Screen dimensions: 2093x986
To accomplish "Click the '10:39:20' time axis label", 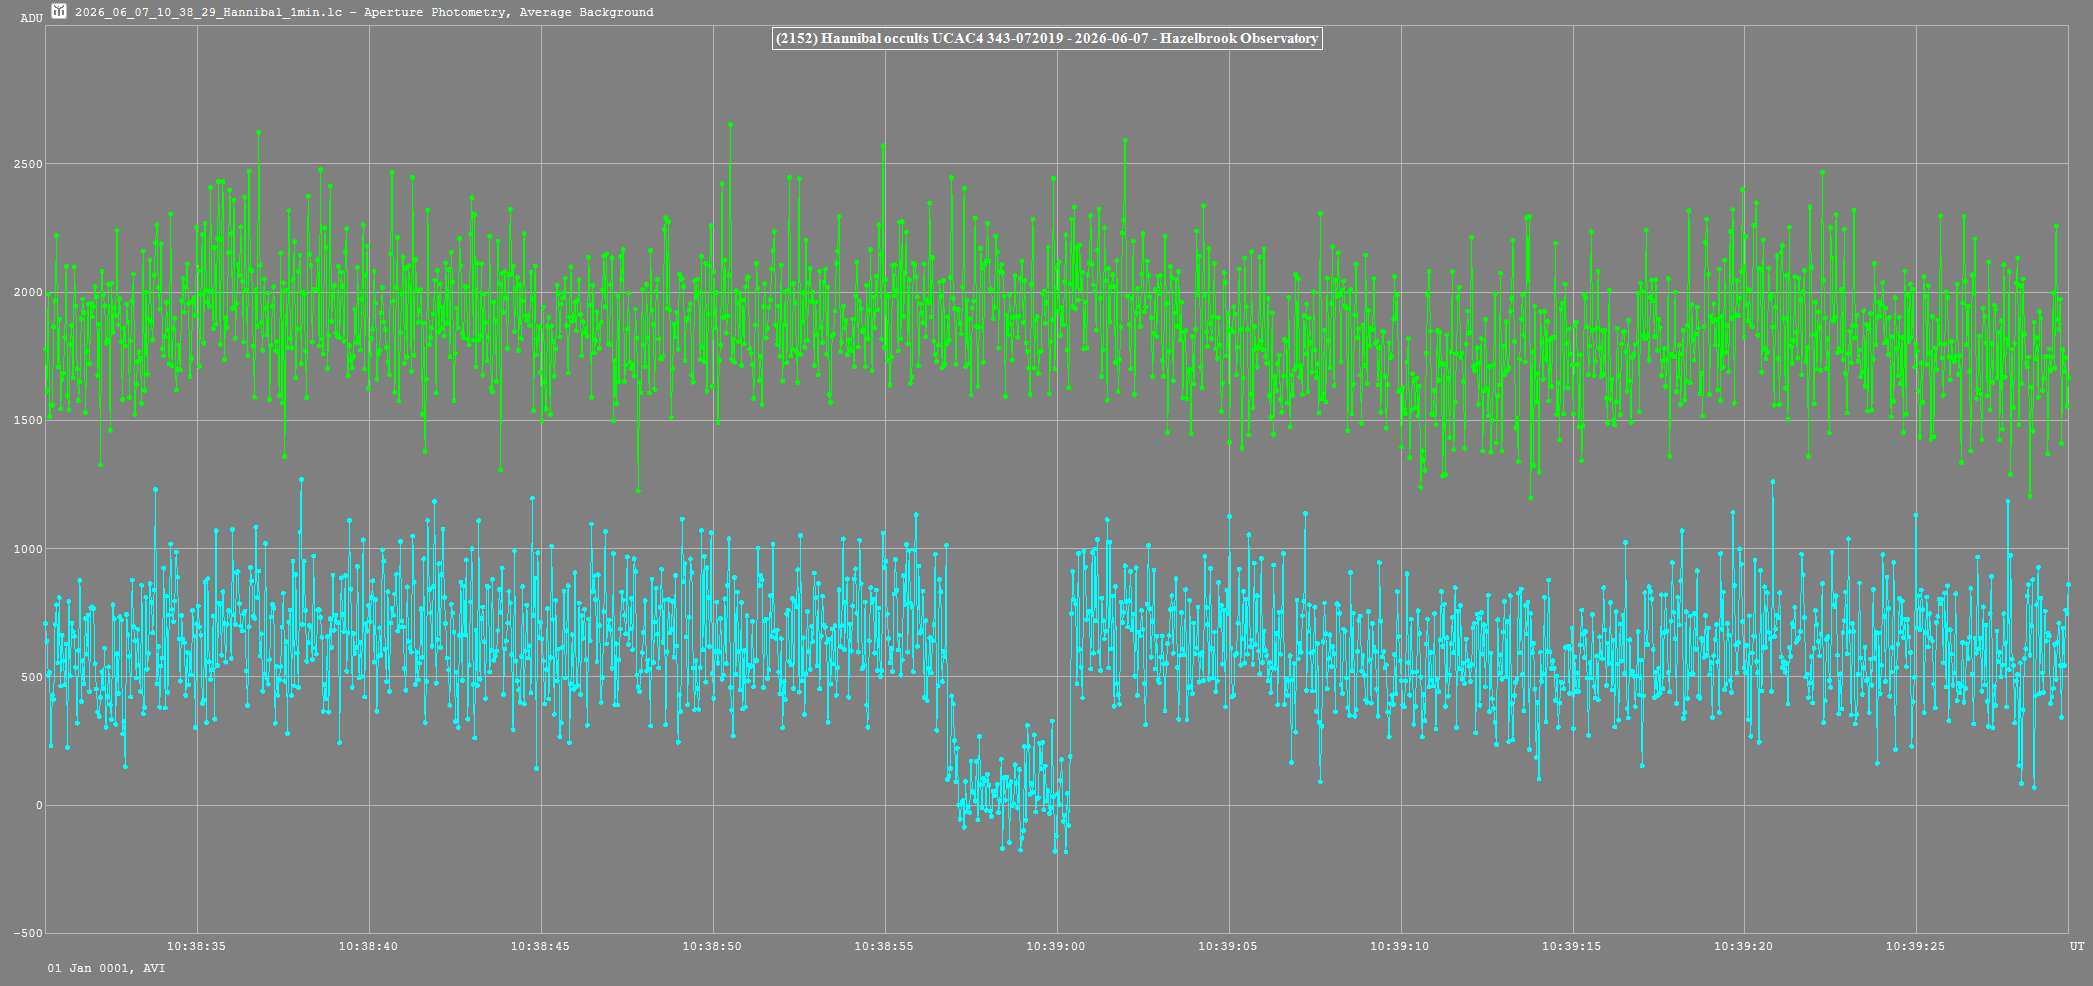I will pyautogui.click(x=1744, y=946).
